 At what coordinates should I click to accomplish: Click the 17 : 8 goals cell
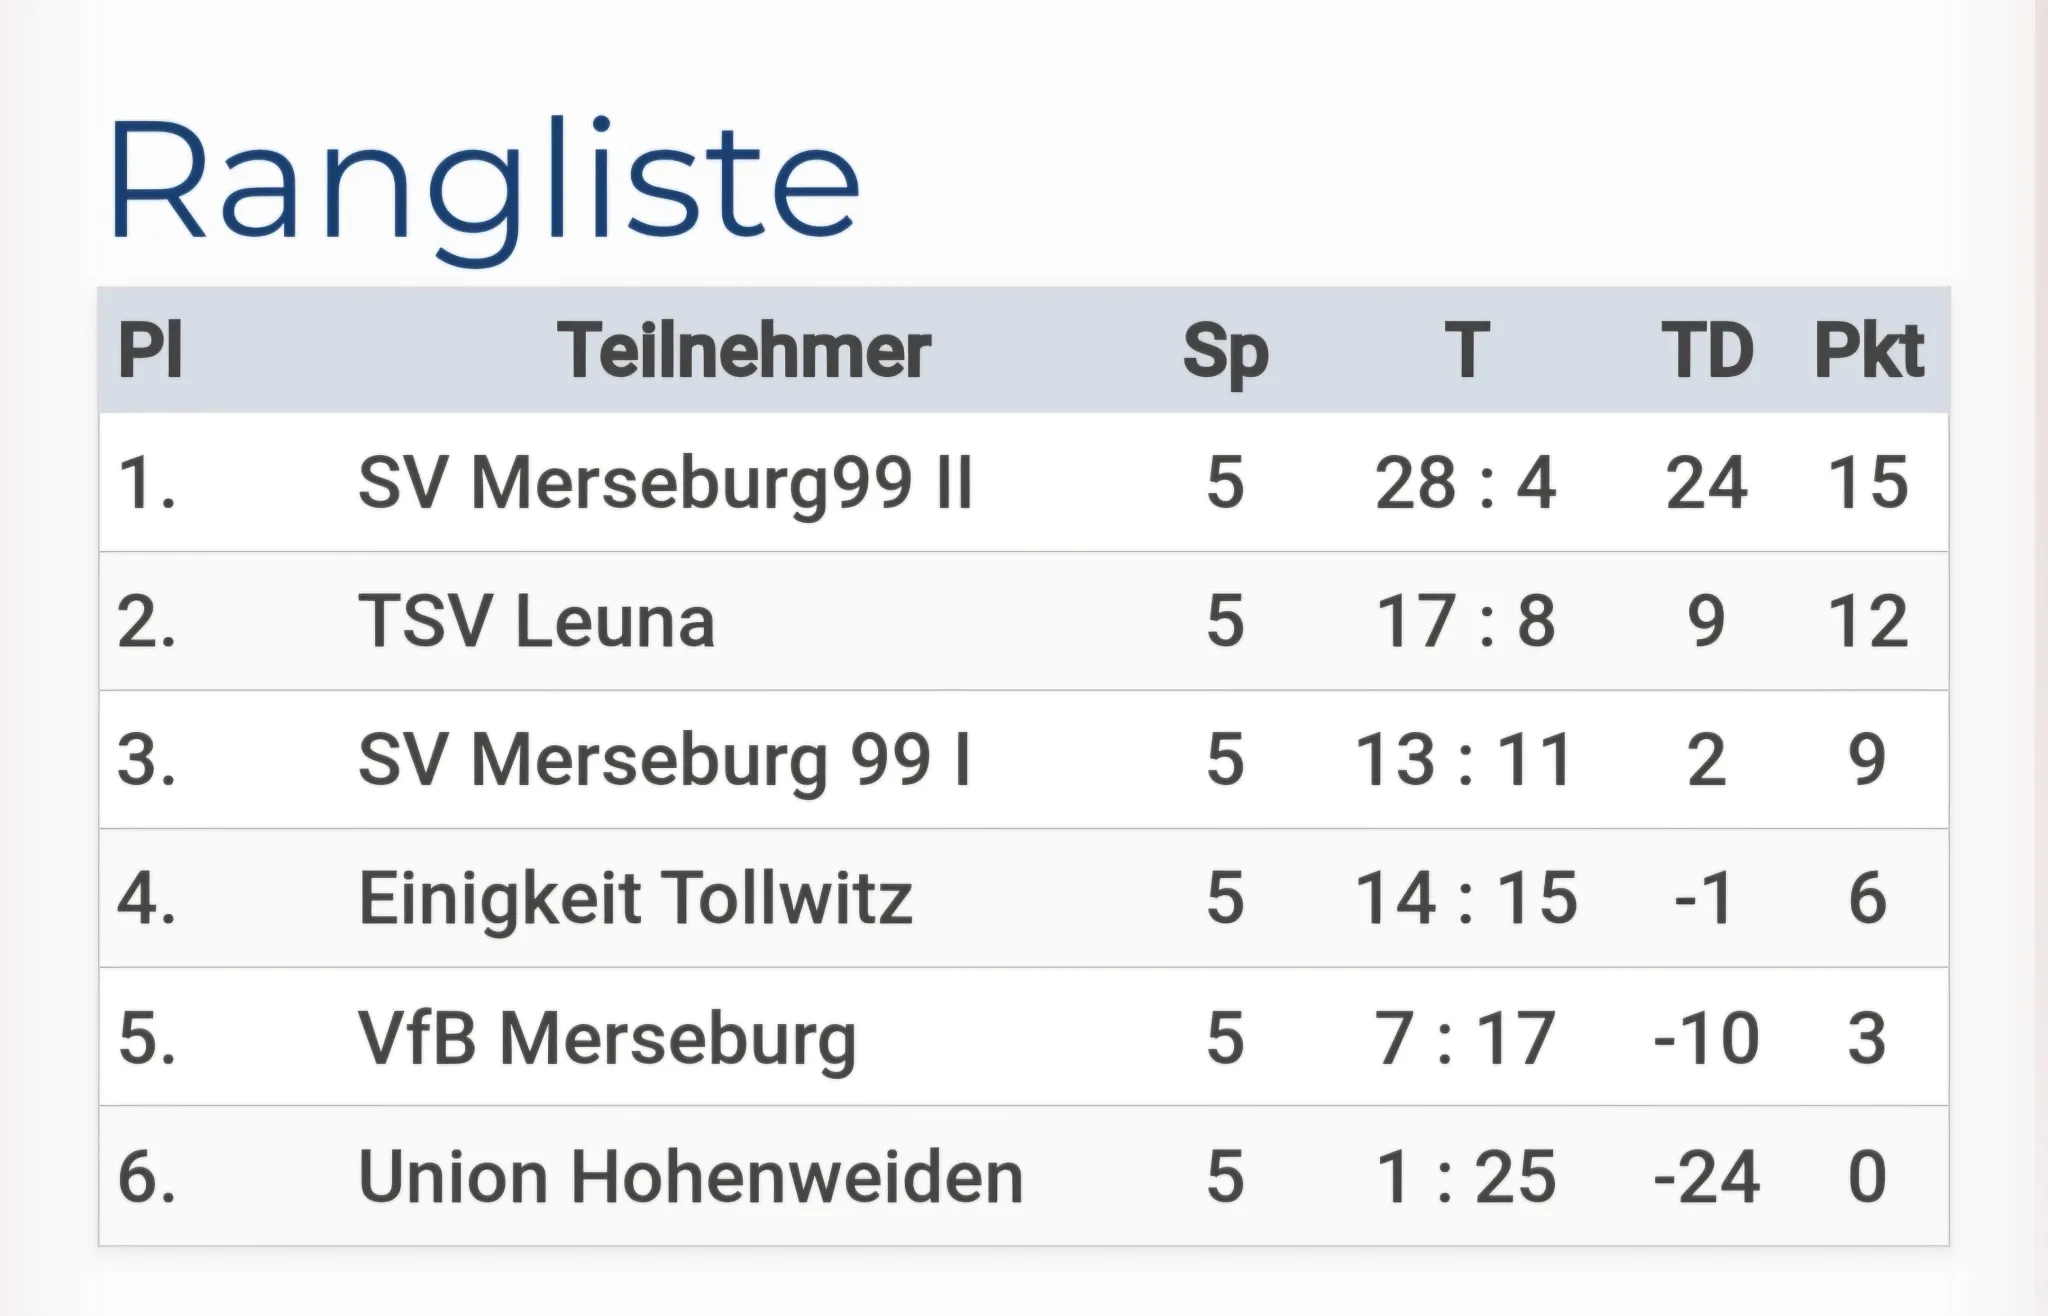point(1466,621)
